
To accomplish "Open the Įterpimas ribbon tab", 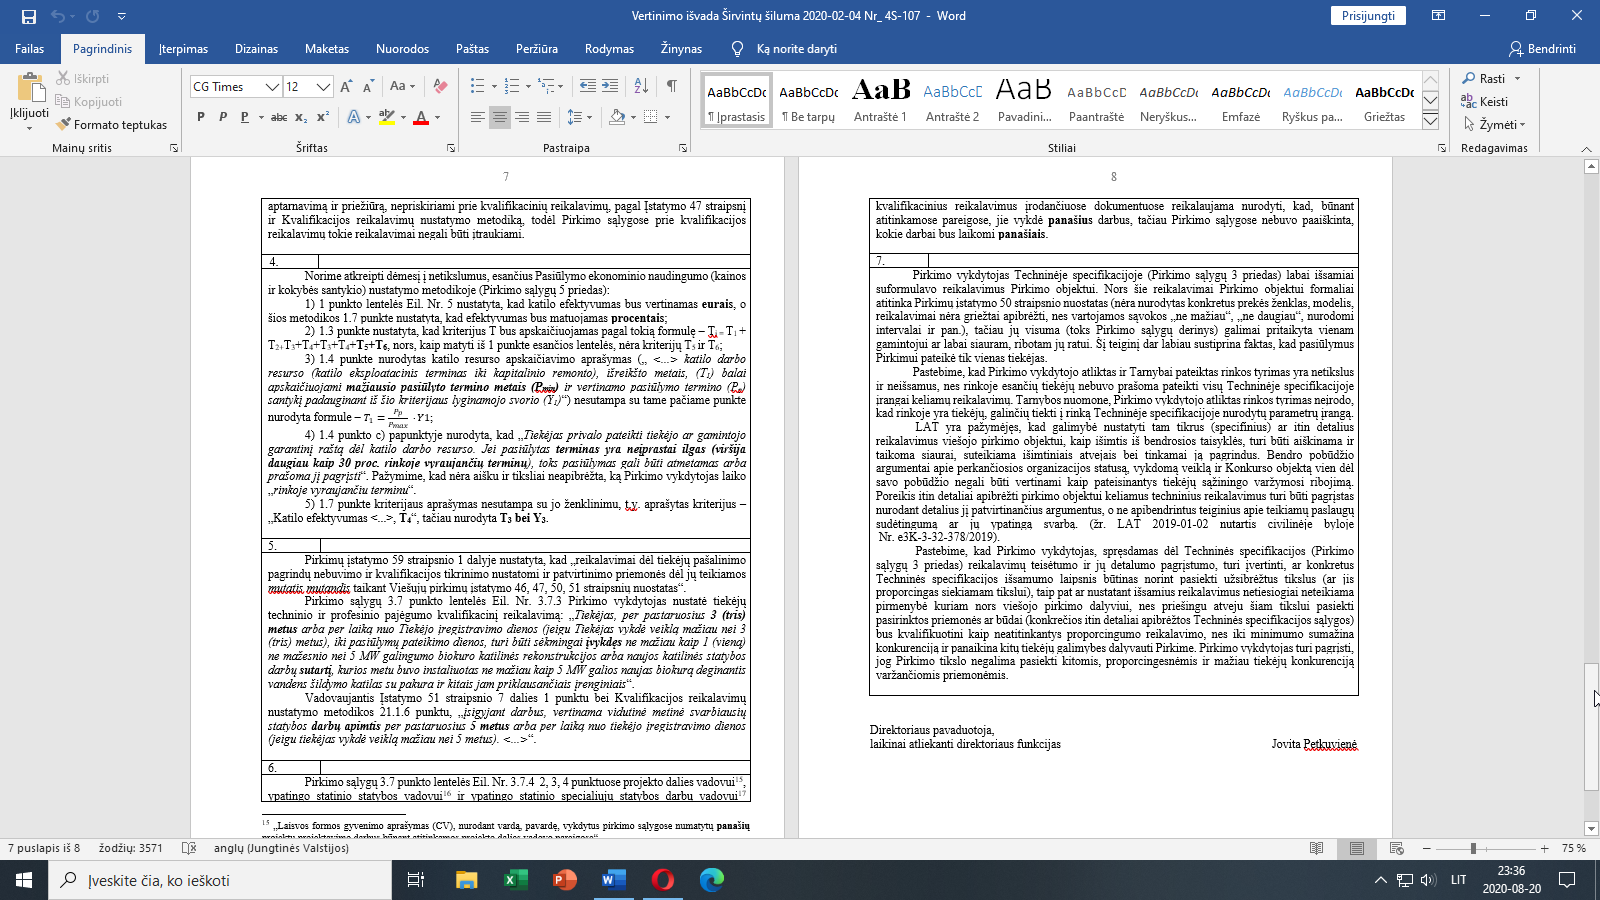I will tap(183, 49).
